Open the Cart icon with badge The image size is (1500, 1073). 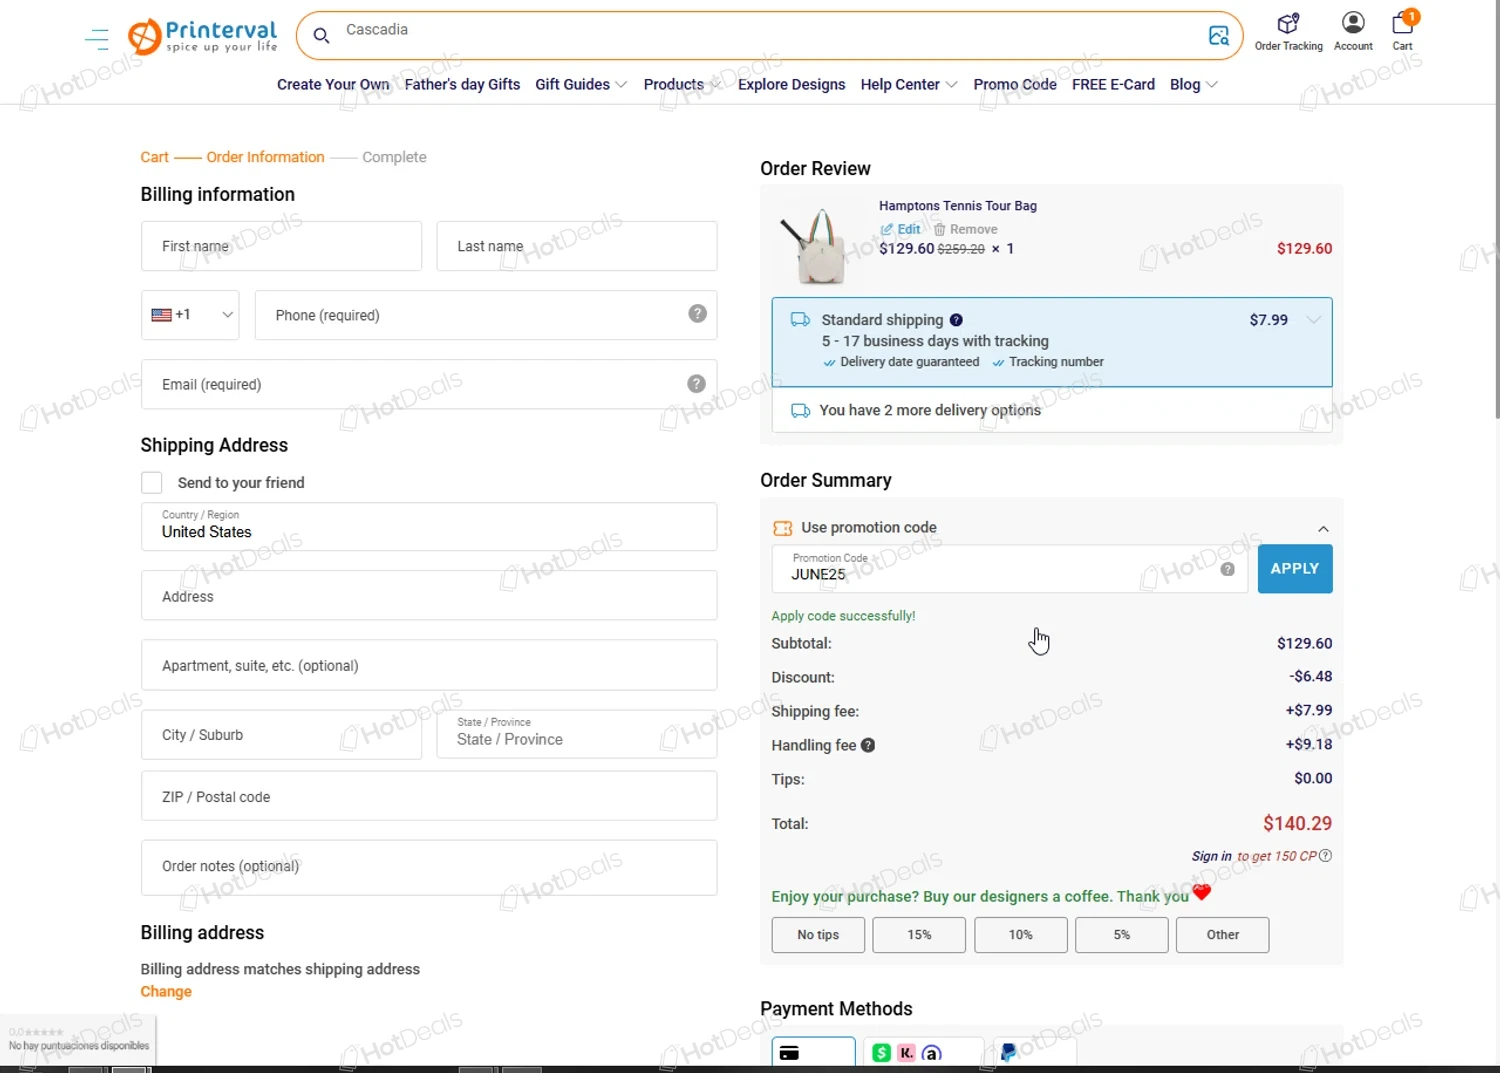click(x=1402, y=24)
